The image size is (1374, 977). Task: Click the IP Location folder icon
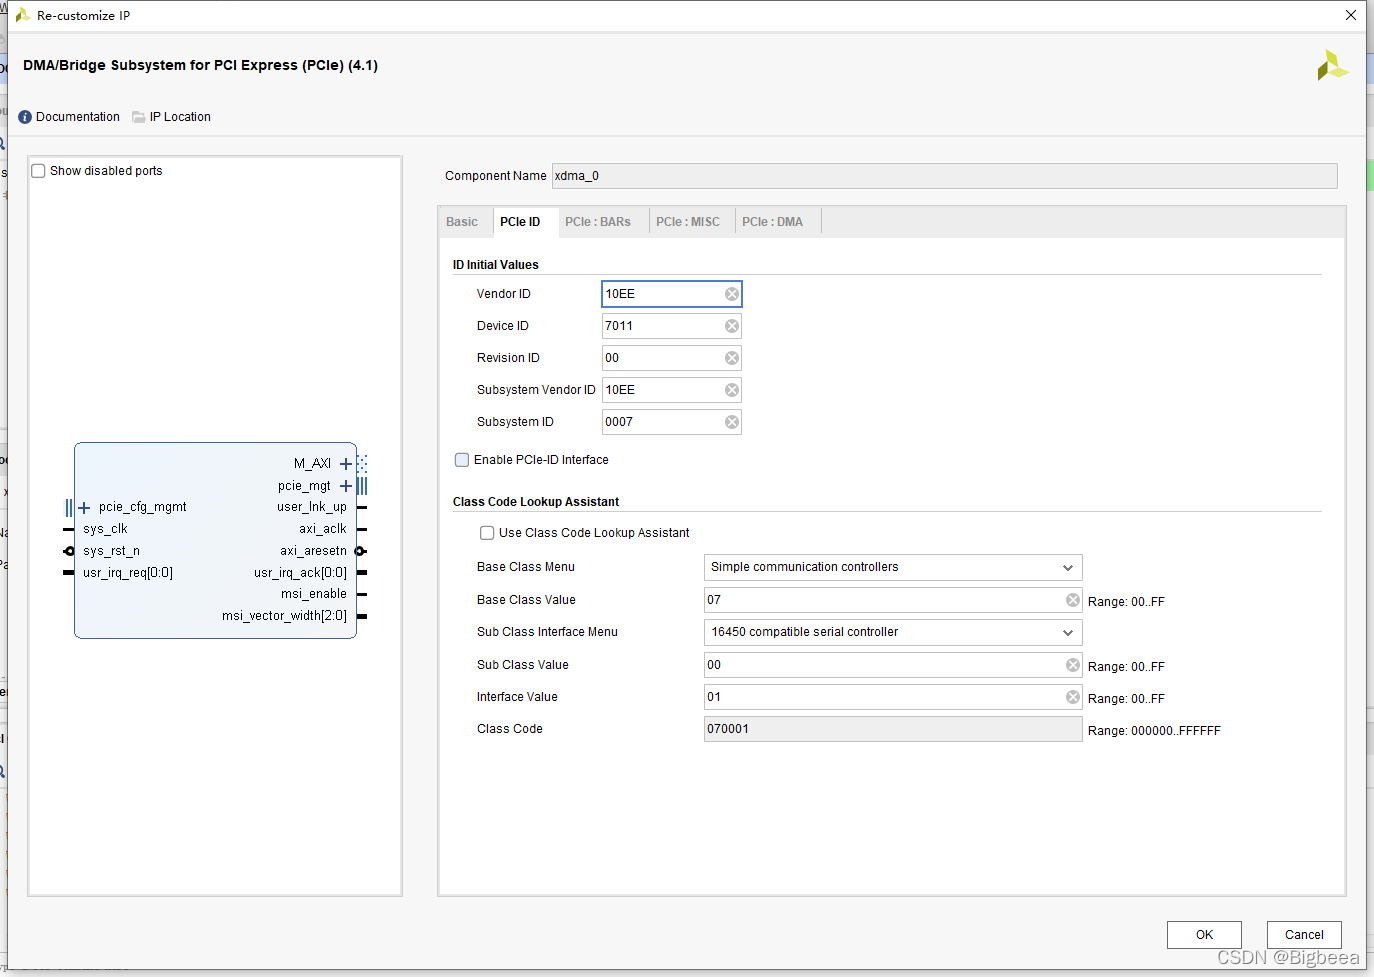click(139, 117)
